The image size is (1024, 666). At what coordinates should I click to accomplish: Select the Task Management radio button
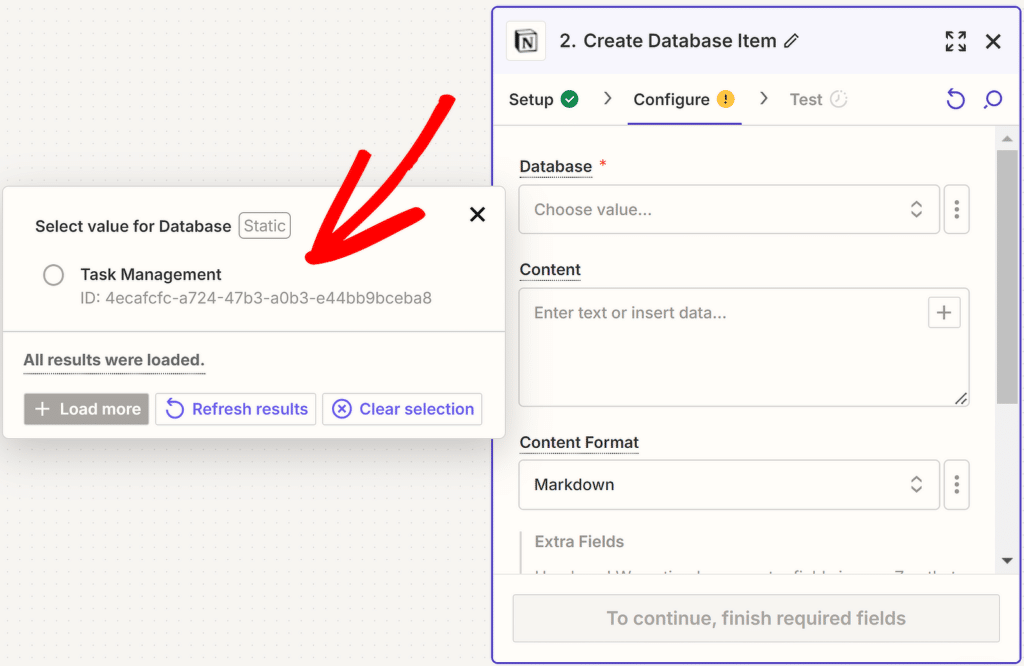click(x=54, y=275)
